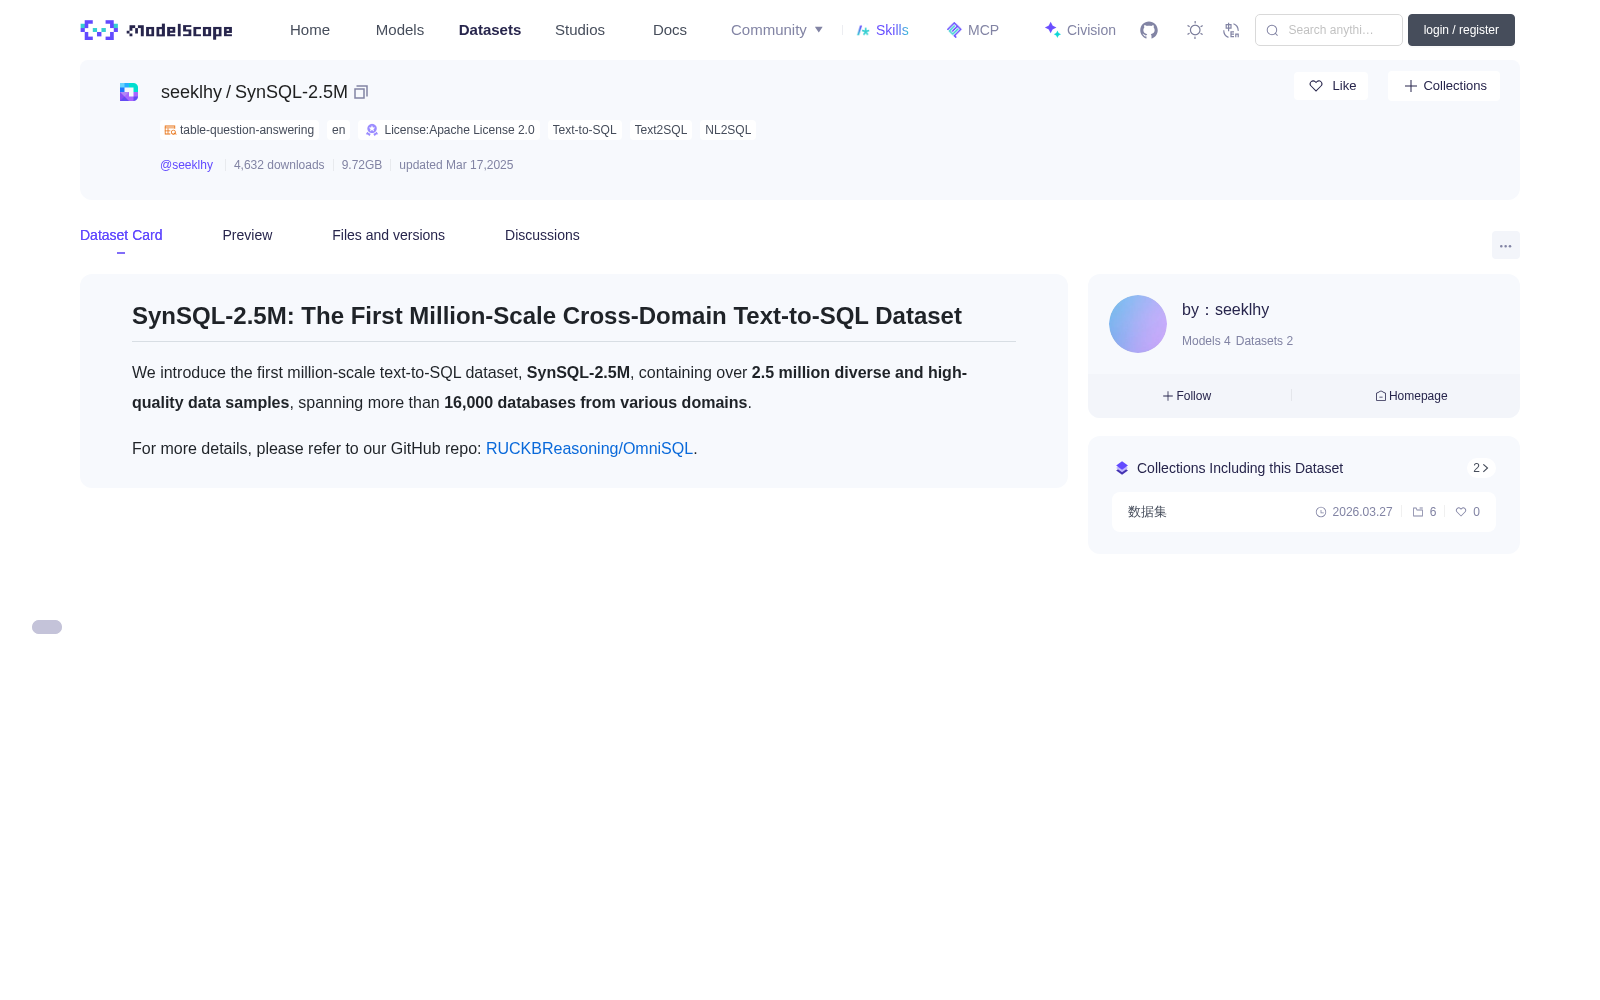Follow the seeklhy user

[x=1187, y=396]
